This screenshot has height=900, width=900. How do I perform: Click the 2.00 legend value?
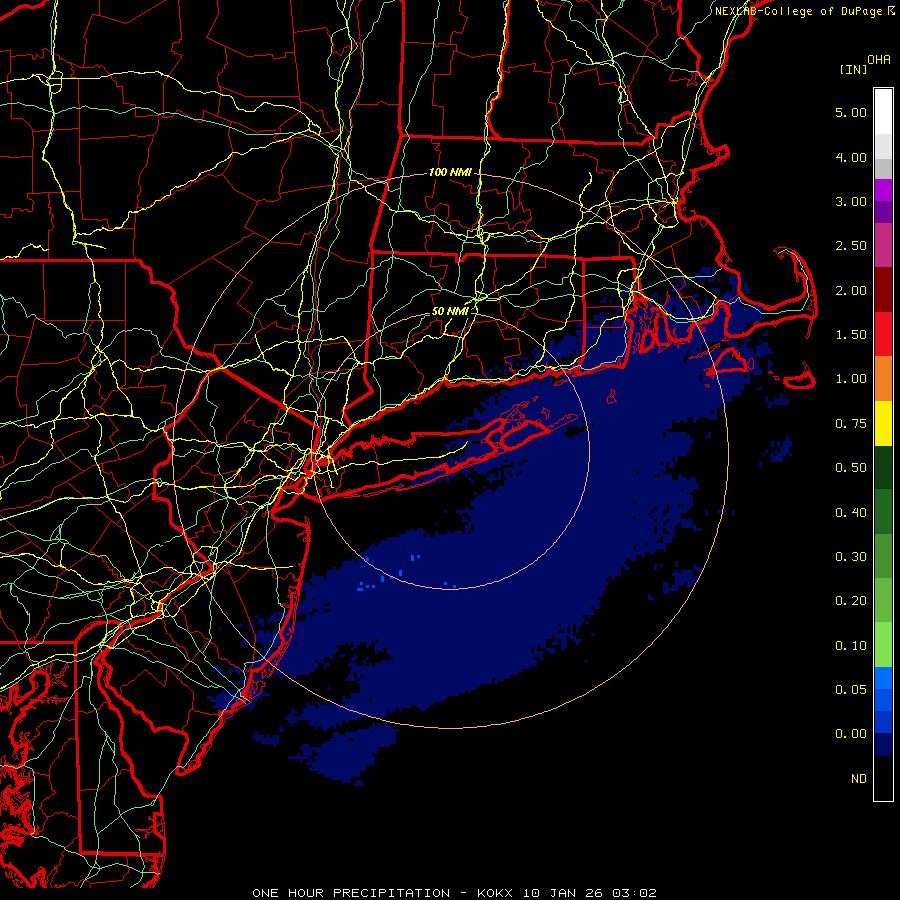(x=851, y=290)
